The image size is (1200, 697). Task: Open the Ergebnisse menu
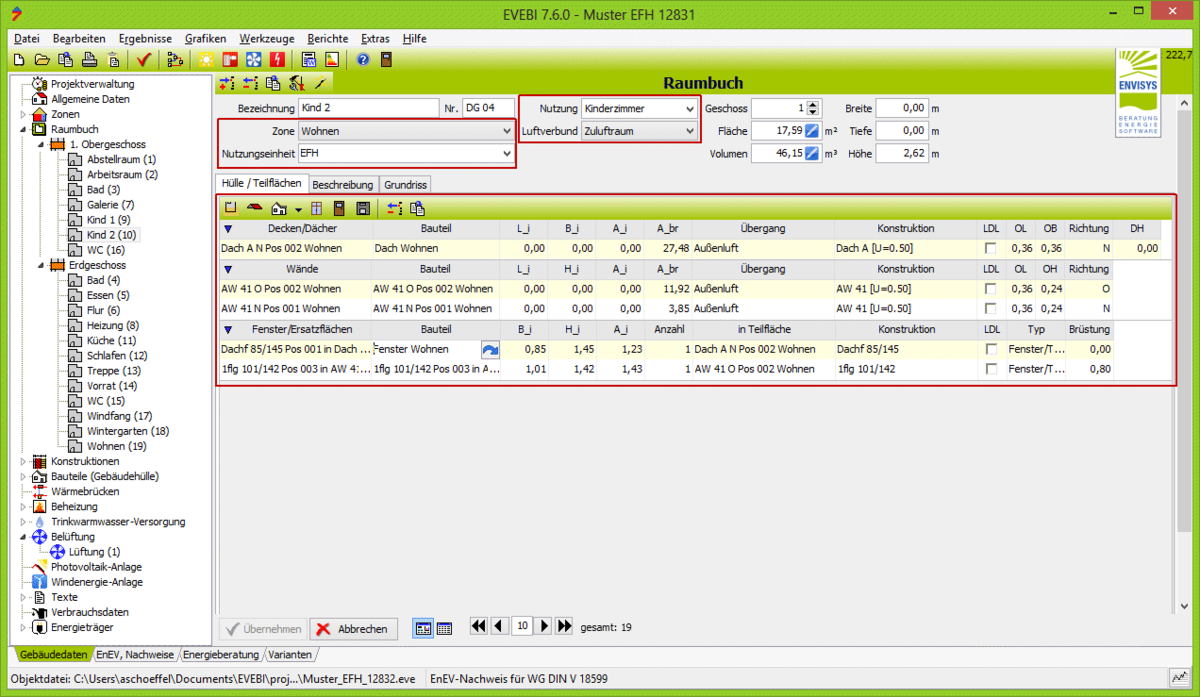pyautogui.click(x=146, y=38)
